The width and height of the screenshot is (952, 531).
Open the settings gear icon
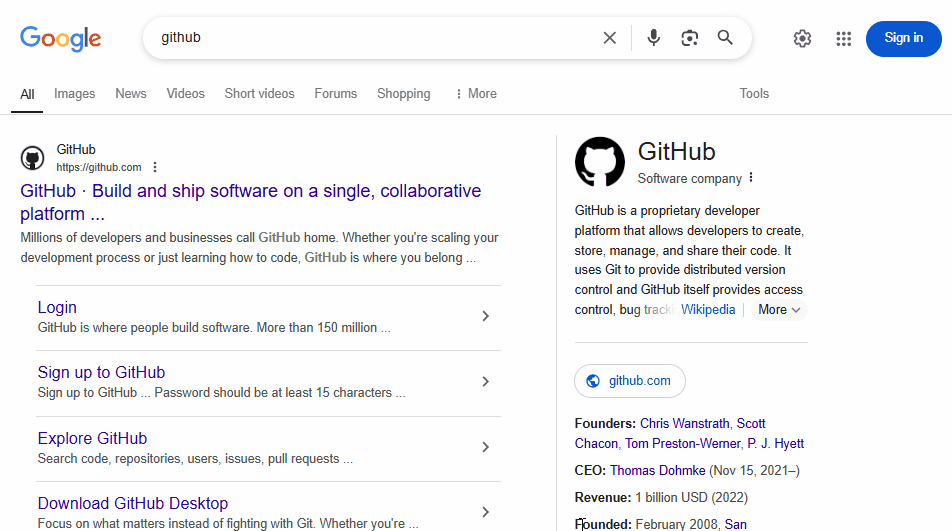pos(802,38)
